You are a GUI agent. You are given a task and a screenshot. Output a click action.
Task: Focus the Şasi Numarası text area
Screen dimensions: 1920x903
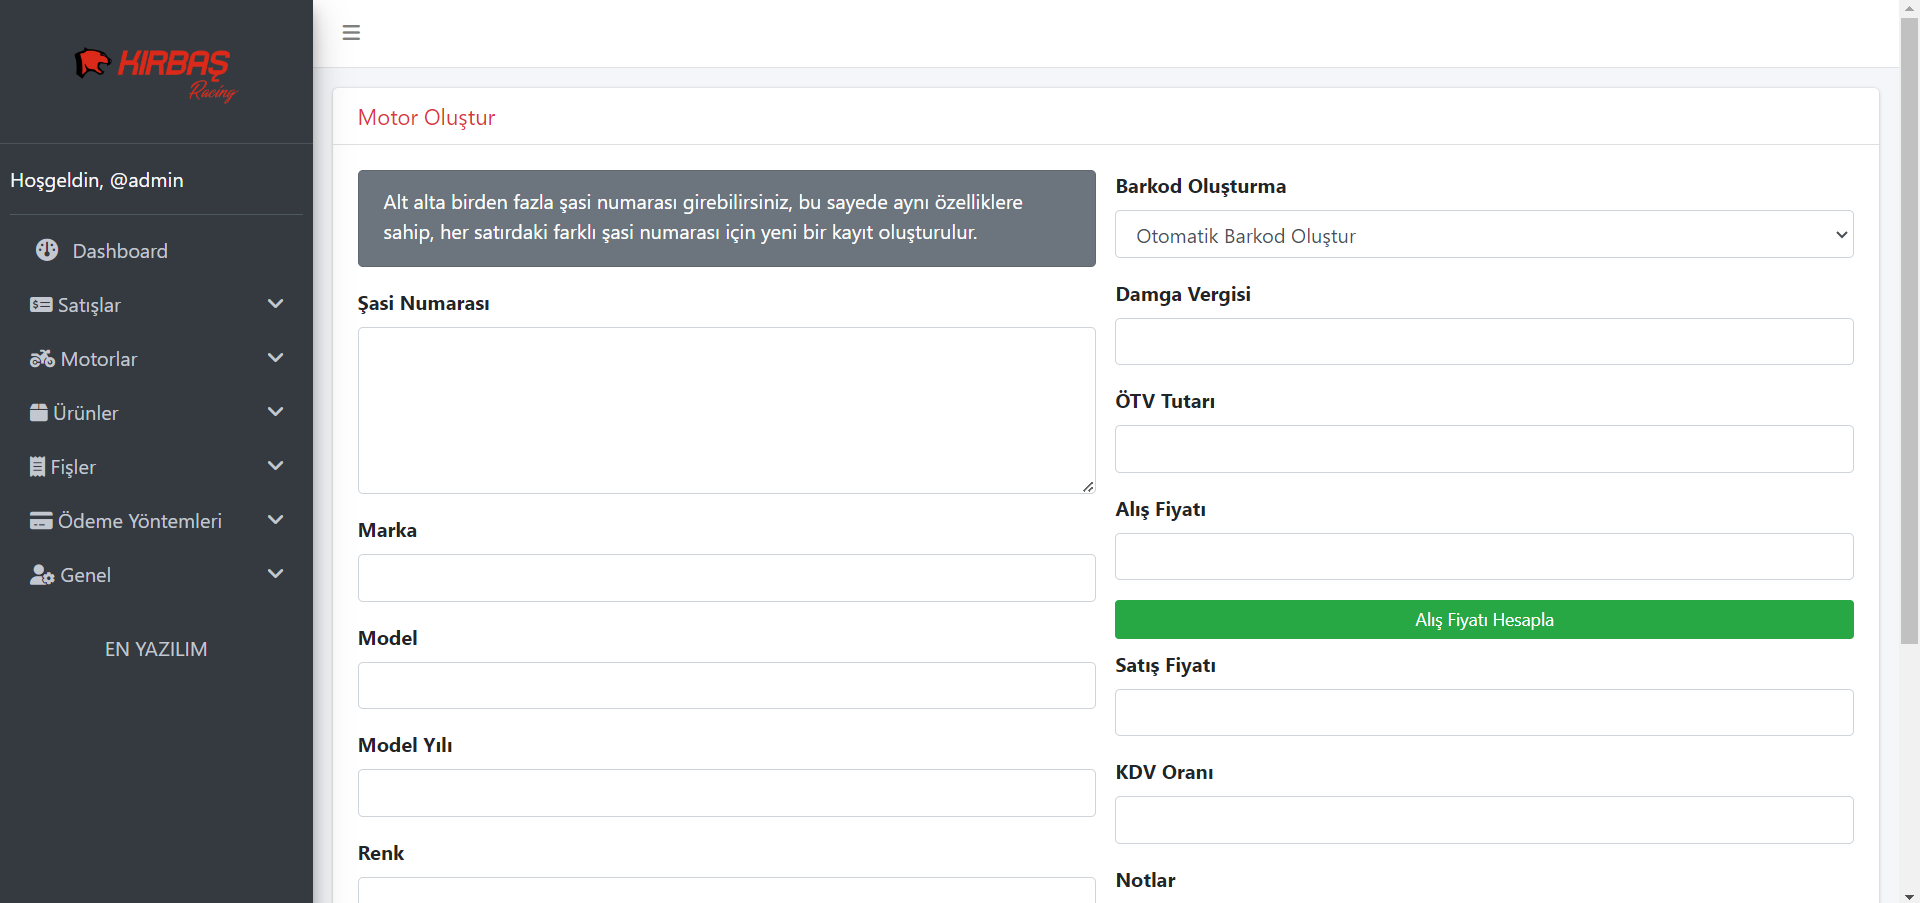click(x=726, y=410)
